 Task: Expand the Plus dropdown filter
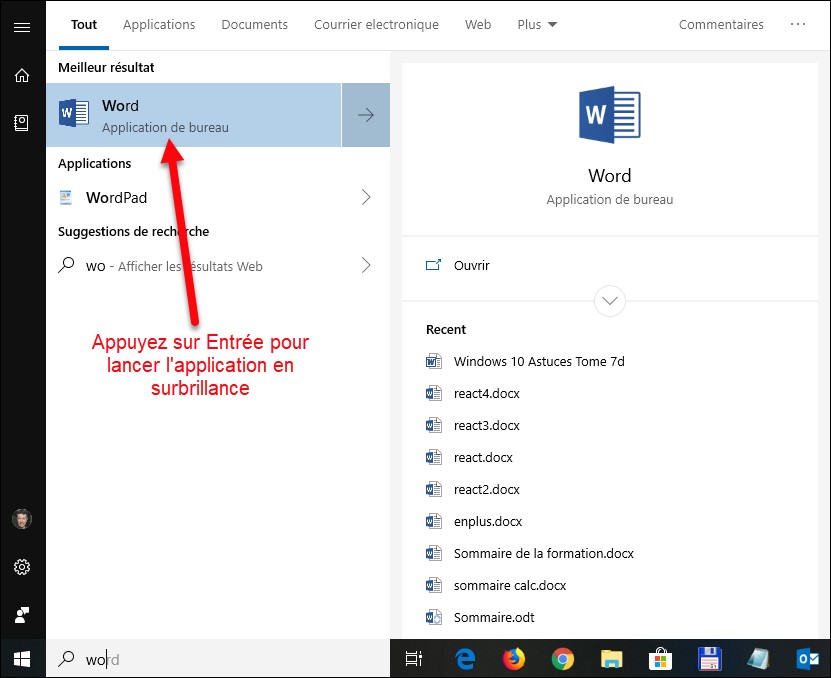coord(537,25)
